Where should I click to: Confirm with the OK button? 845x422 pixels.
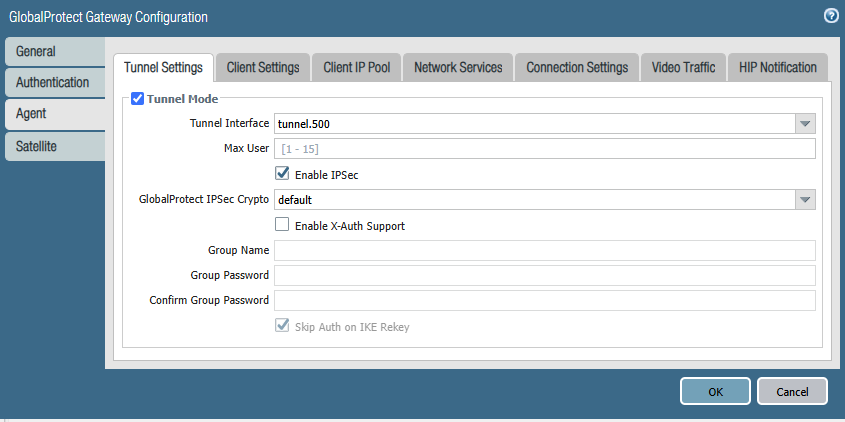click(715, 391)
